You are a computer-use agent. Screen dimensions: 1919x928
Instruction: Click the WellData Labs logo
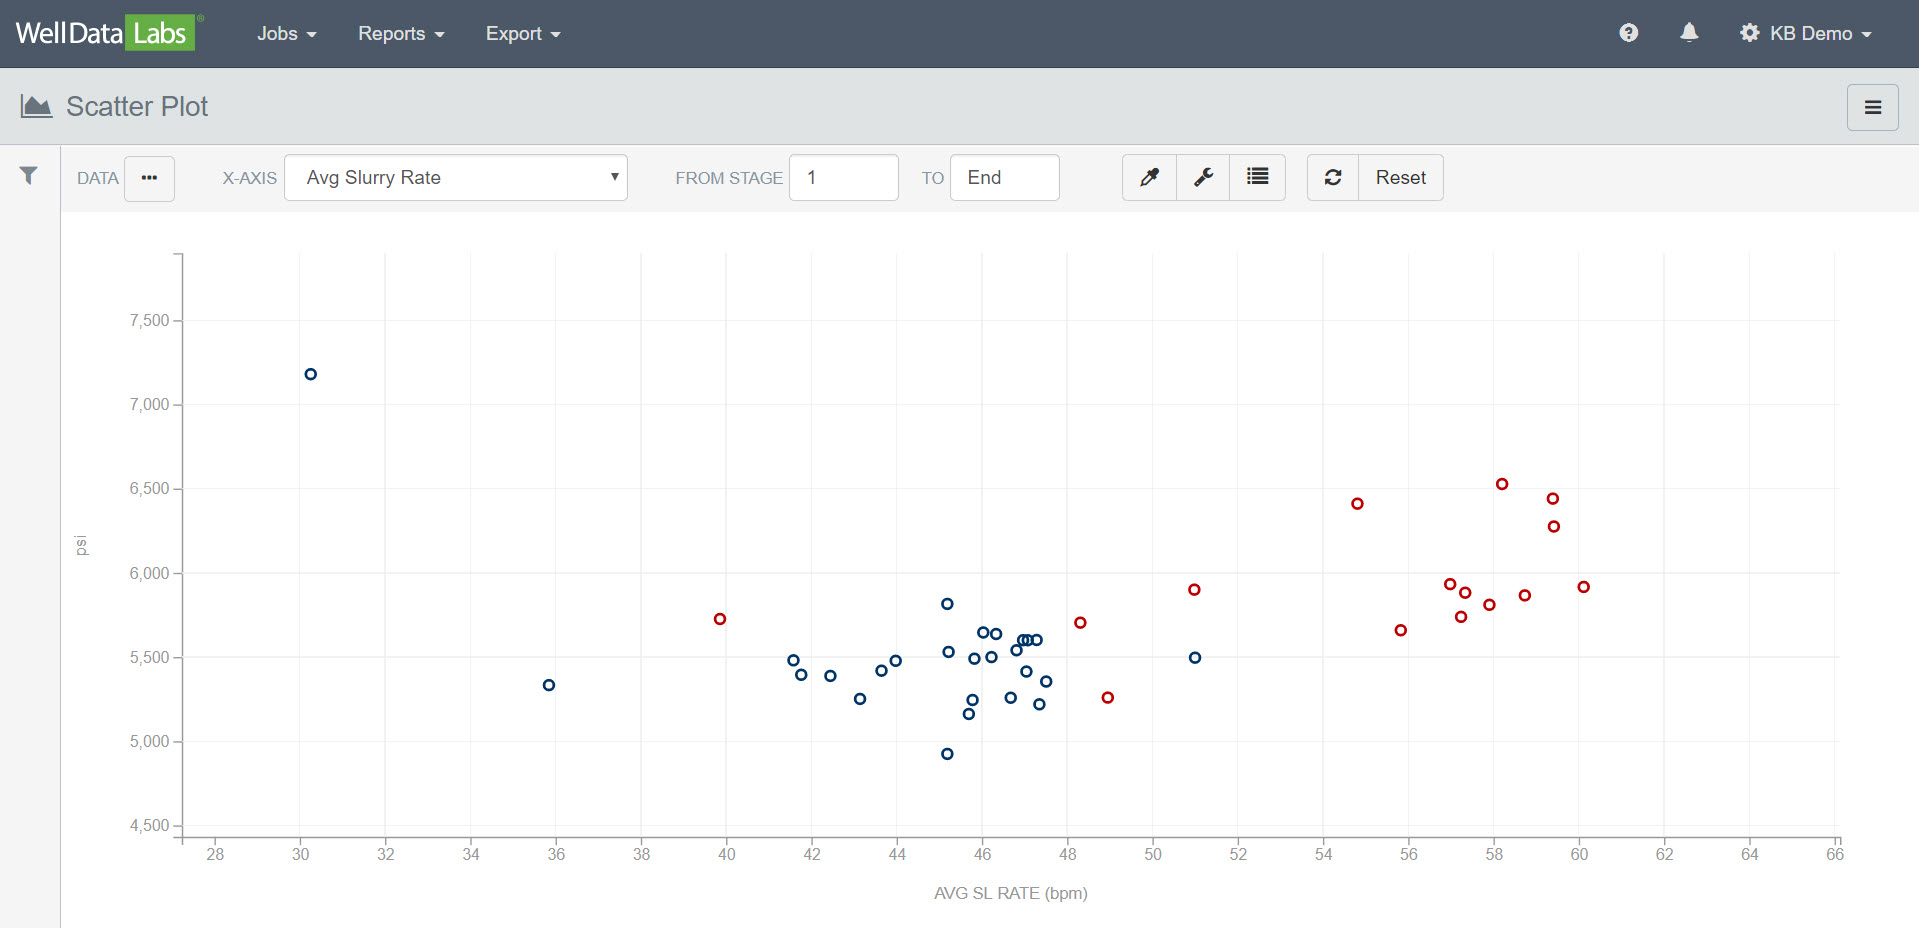point(105,33)
